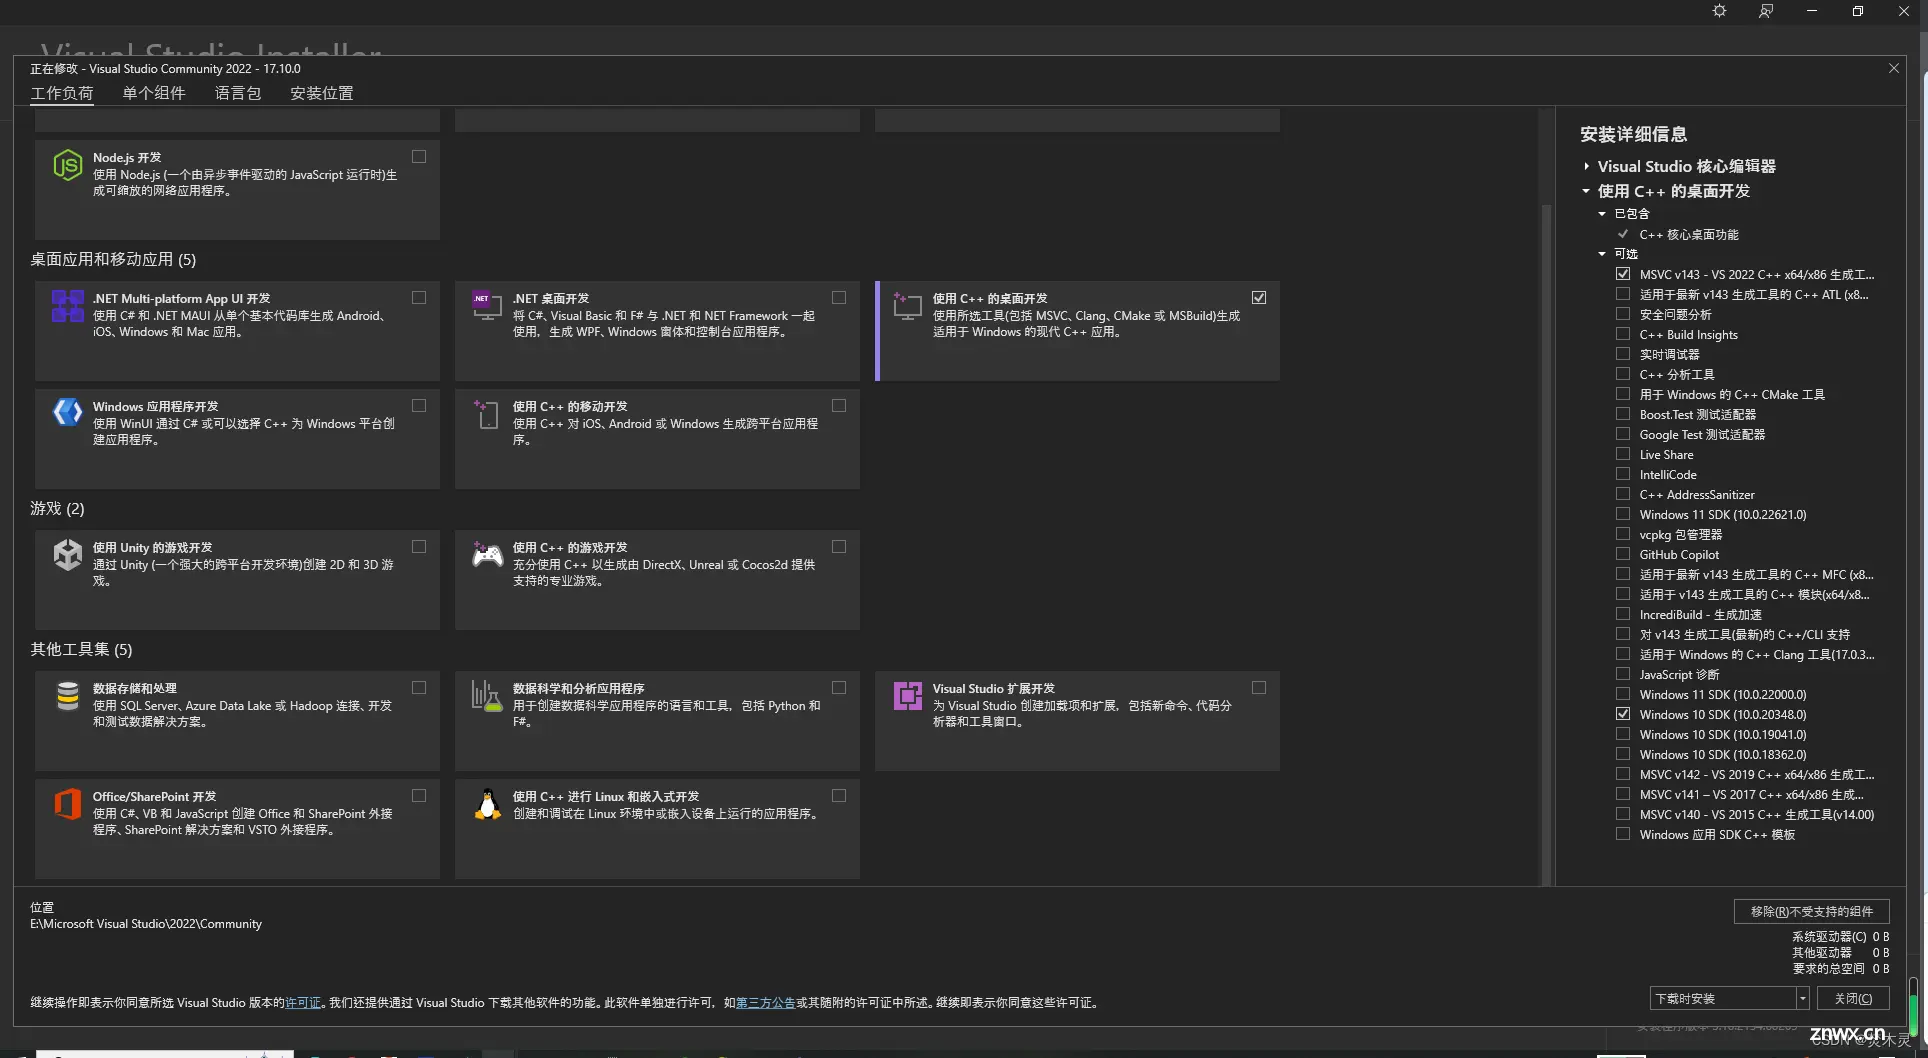
Task: Check 使用 C++ 的游戏开发 workload
Action: pos(839,547)
